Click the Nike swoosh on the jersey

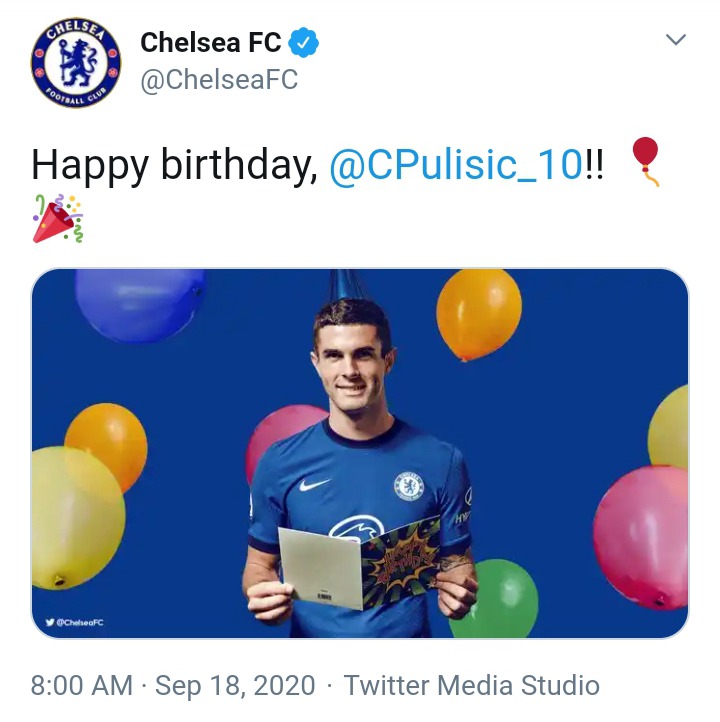coord(314,487)
